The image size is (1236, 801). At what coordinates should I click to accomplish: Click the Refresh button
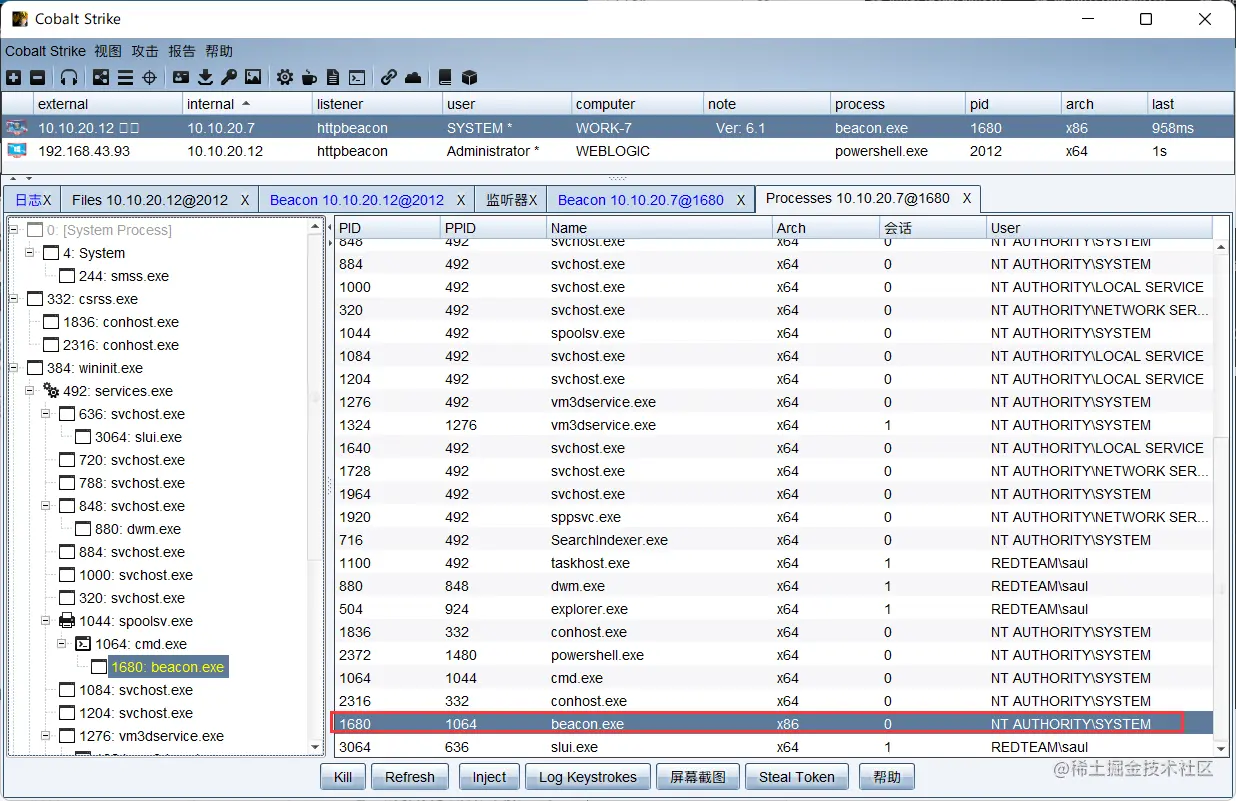click(410, 777)
